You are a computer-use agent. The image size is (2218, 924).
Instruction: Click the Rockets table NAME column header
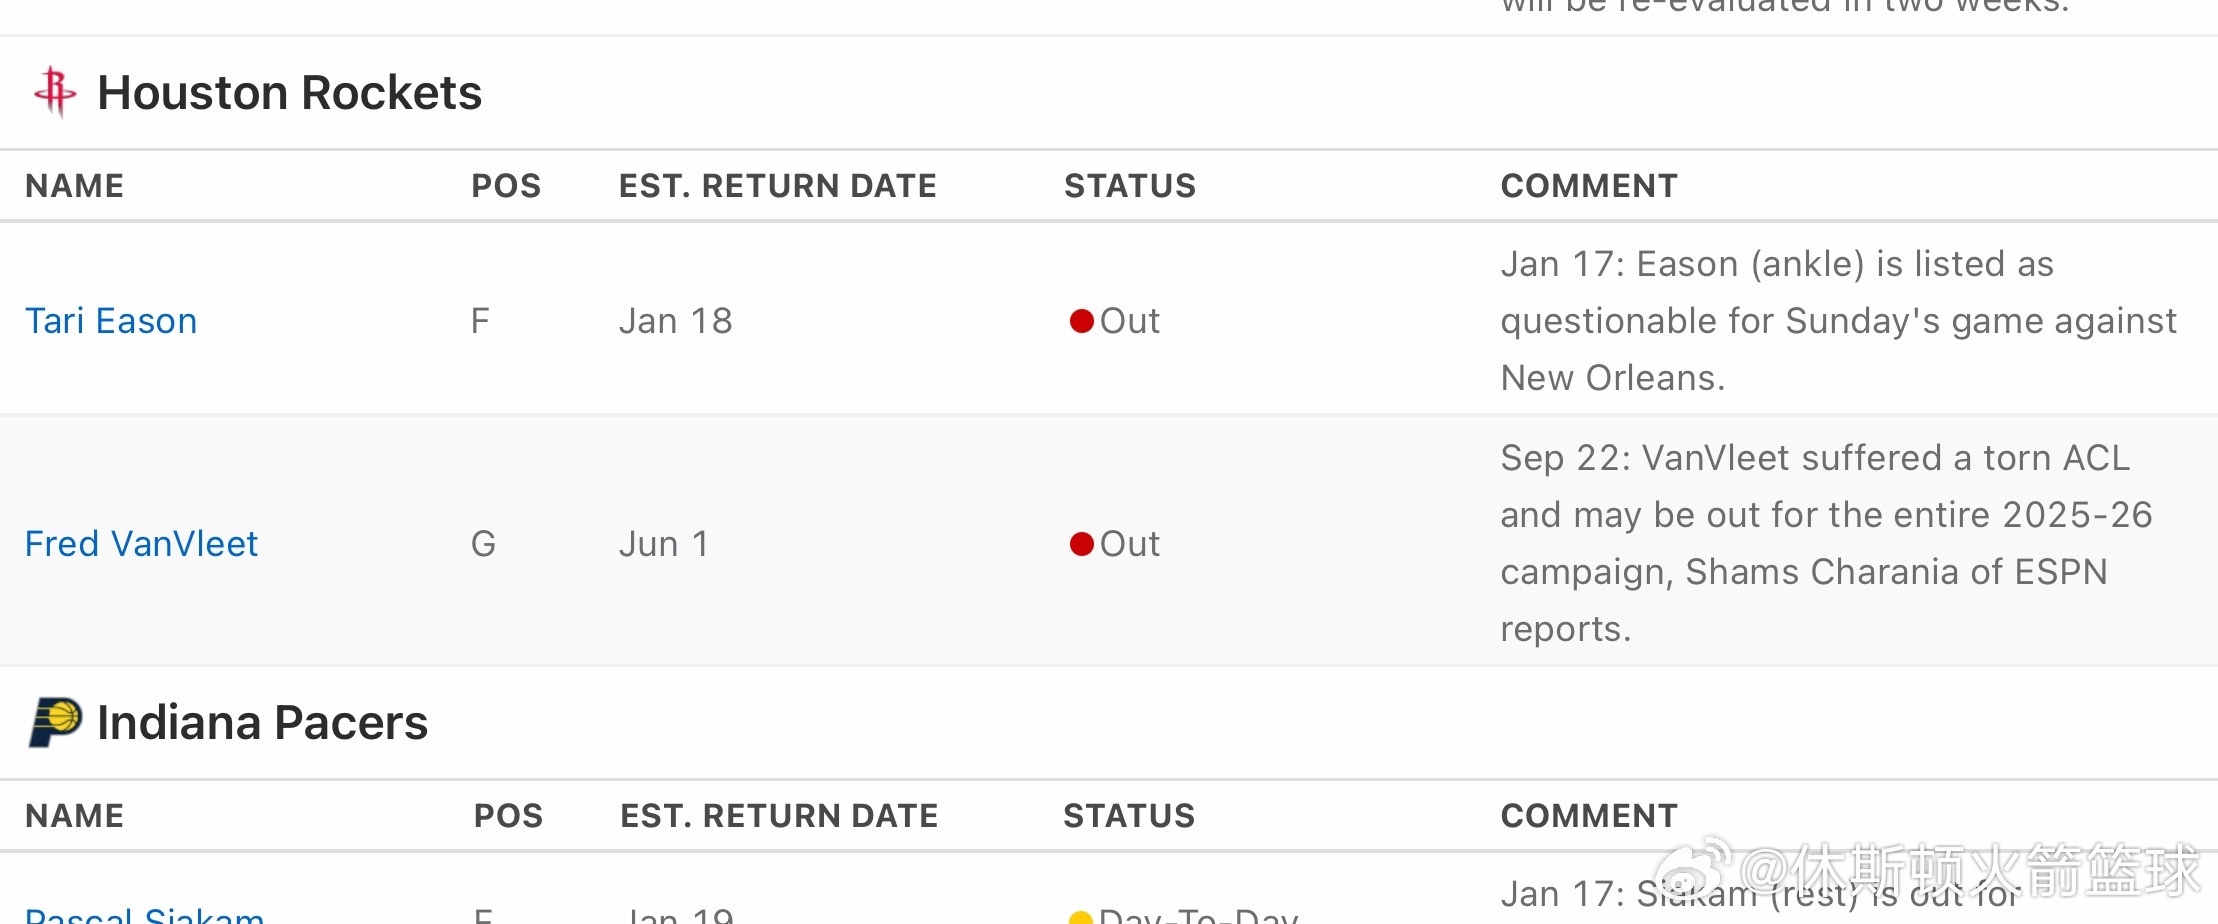pos(75,186)
